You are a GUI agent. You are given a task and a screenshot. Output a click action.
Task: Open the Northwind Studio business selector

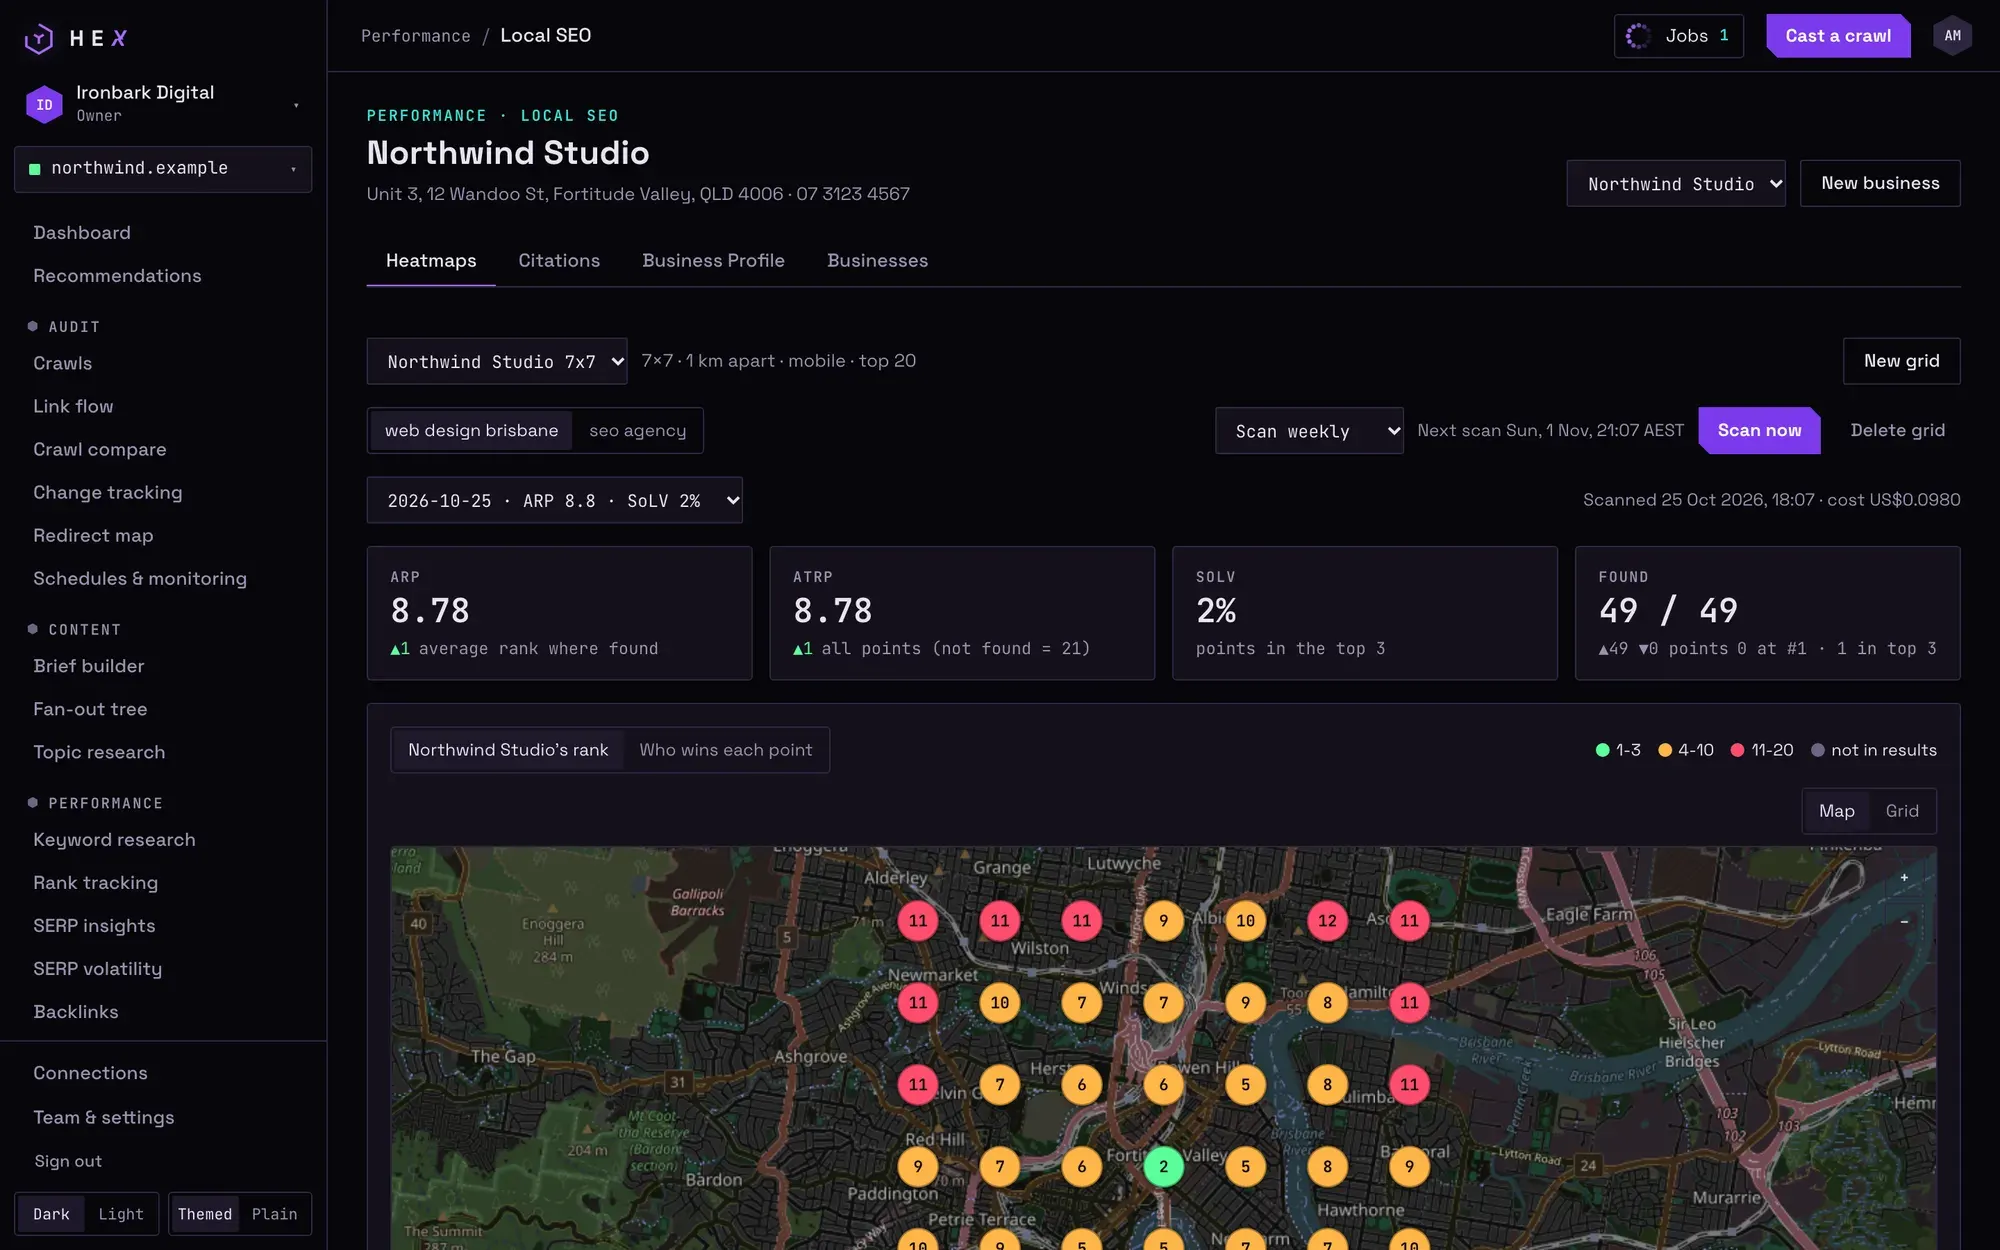1676,184
